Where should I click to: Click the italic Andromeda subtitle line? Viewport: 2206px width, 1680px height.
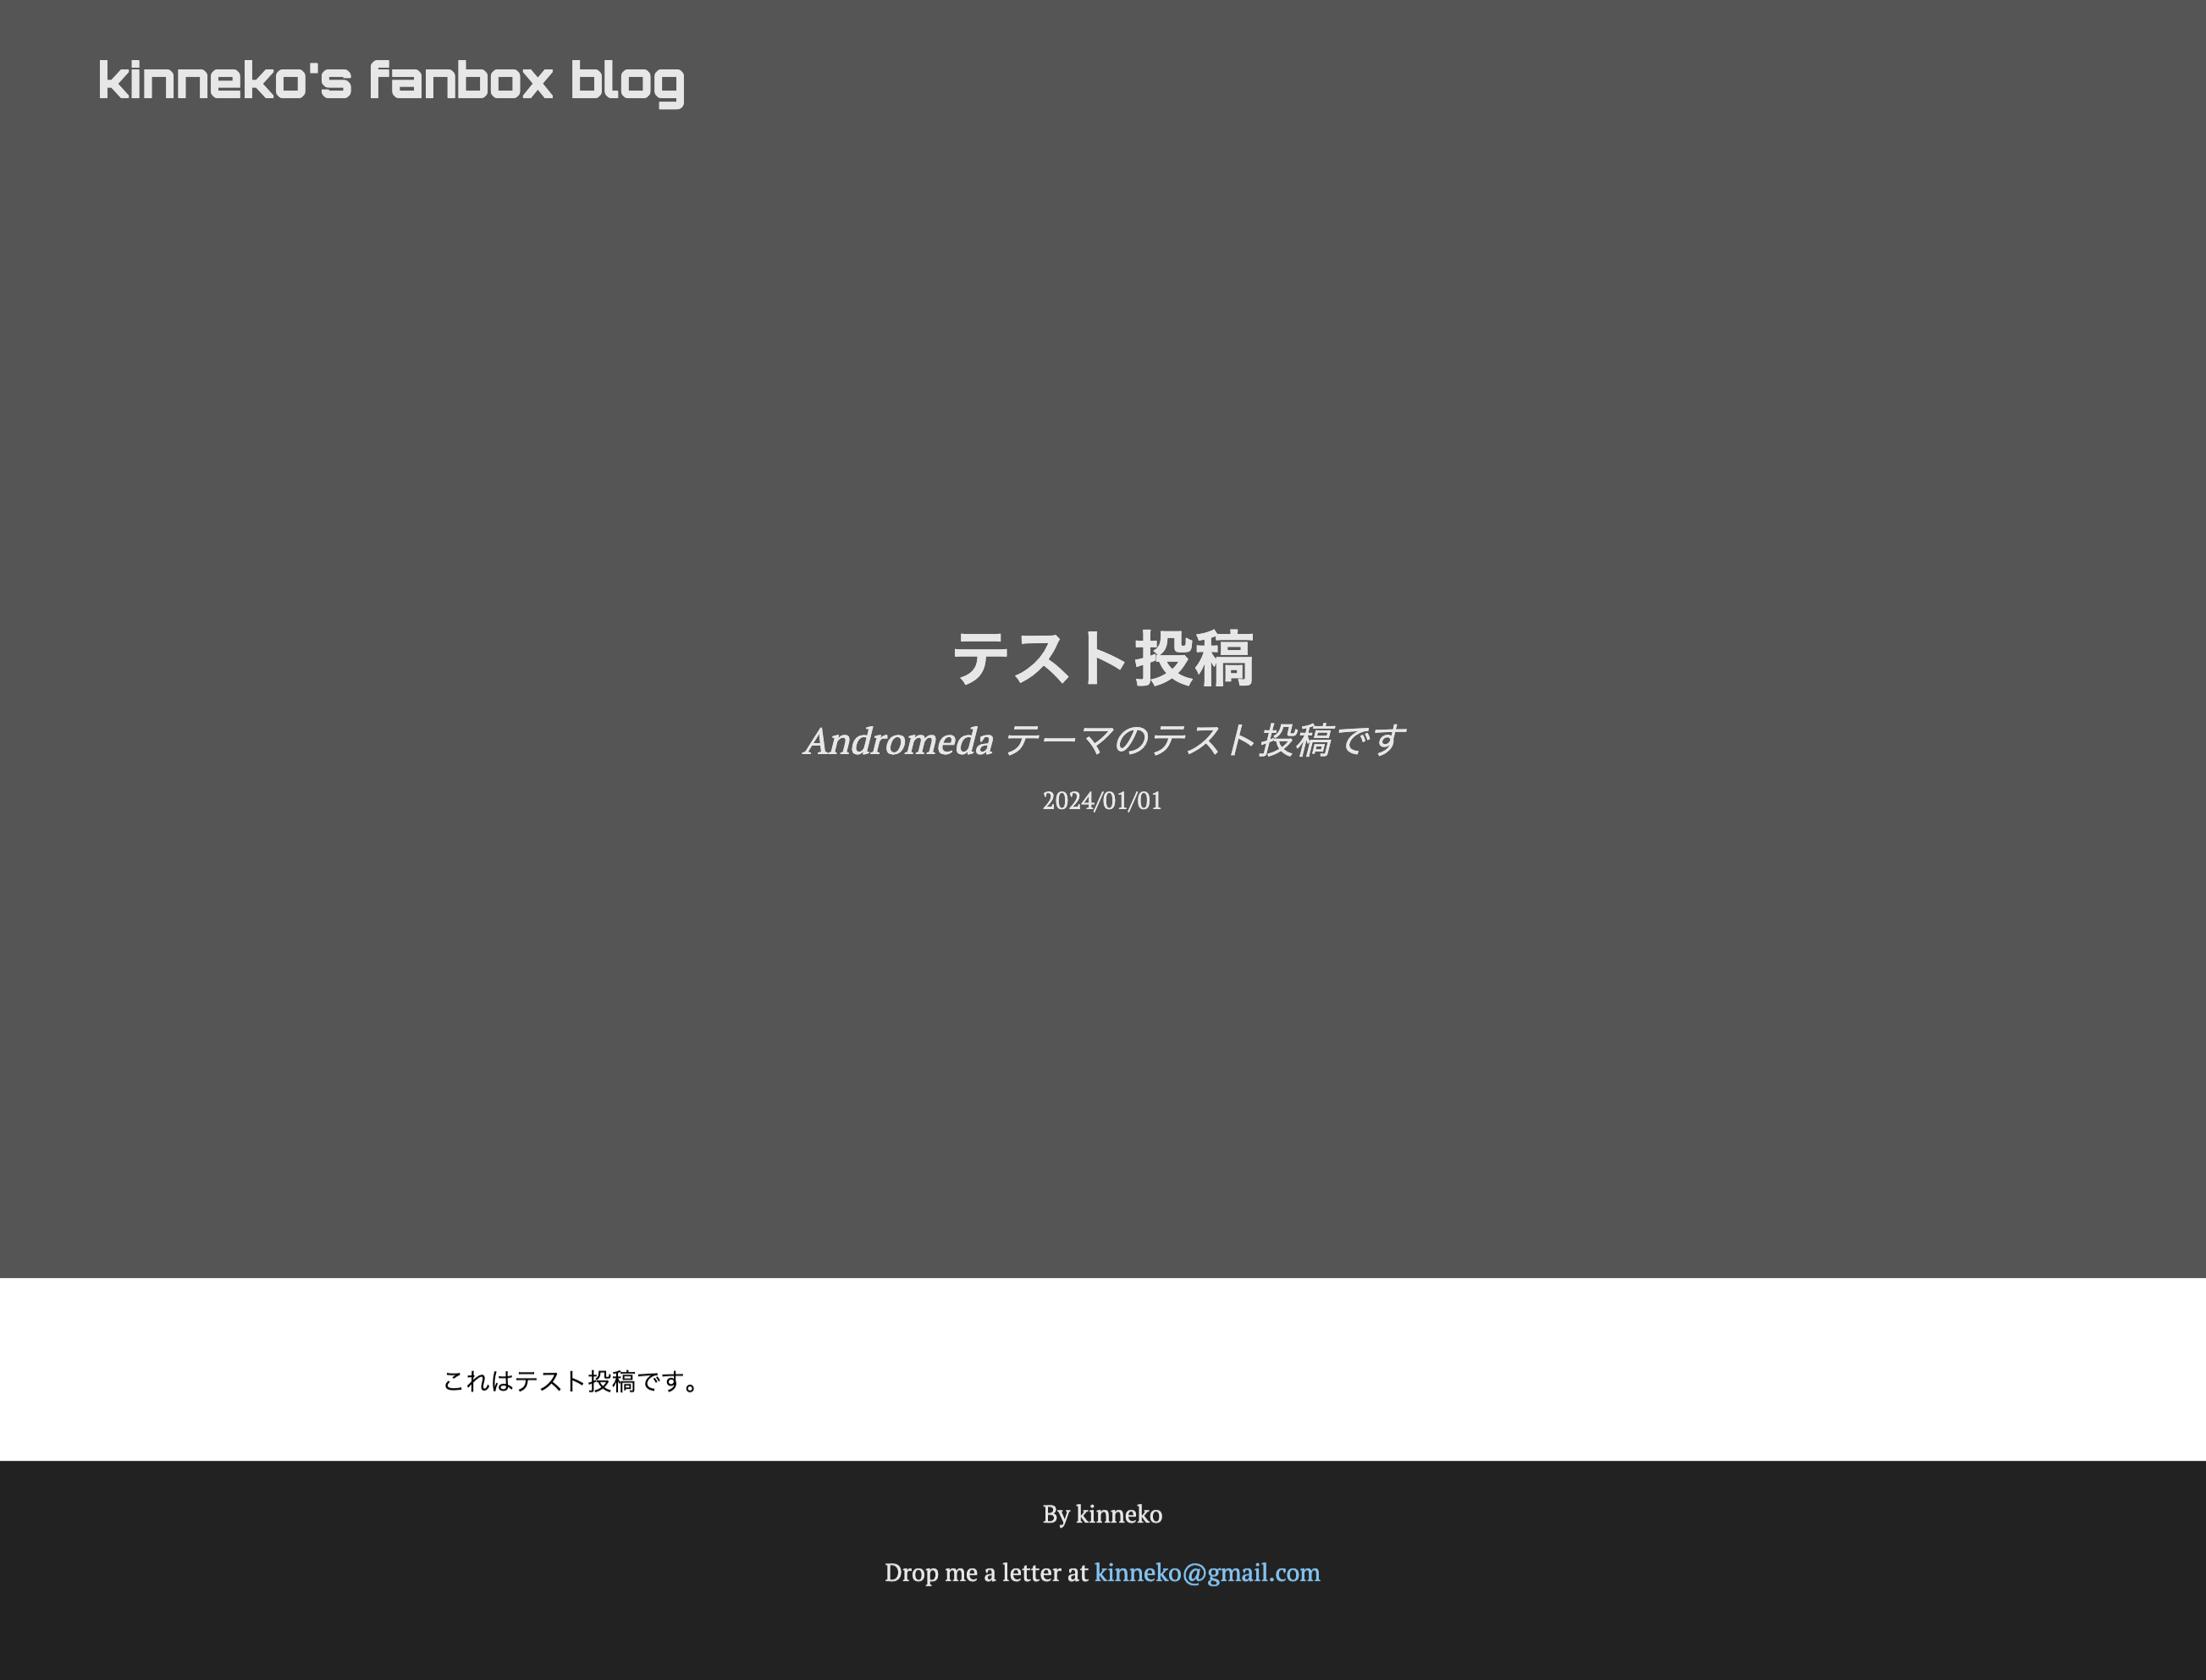point(1103,741)
